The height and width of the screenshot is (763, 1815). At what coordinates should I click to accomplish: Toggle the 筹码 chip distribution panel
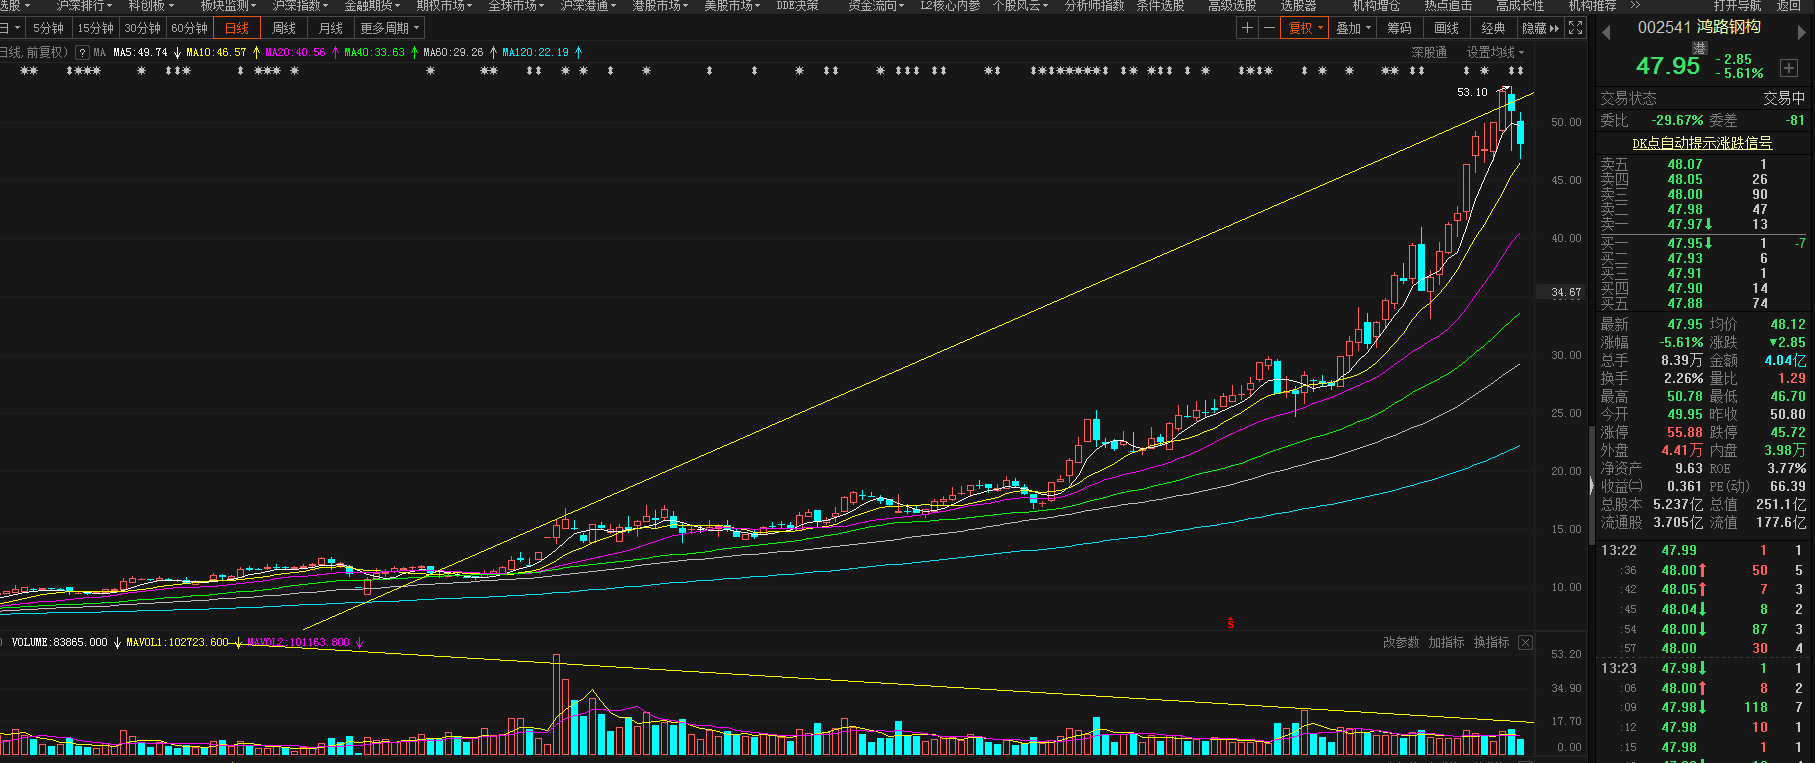coord(1400,28)
